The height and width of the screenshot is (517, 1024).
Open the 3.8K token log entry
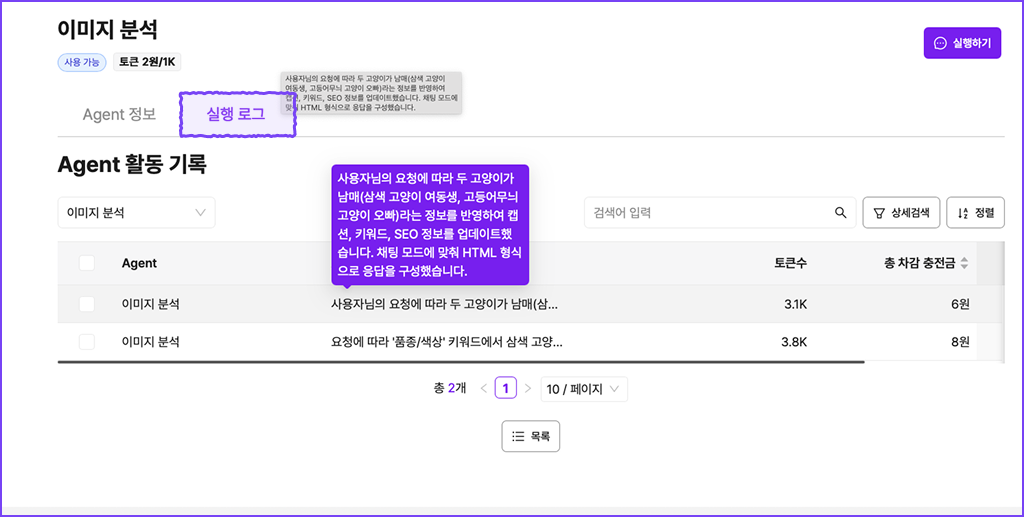446,341
